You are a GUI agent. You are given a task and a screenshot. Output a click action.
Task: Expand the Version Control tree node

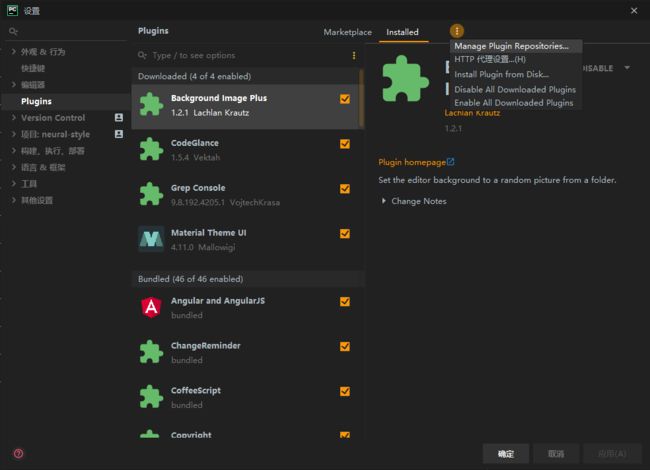(x=14, y=118)
